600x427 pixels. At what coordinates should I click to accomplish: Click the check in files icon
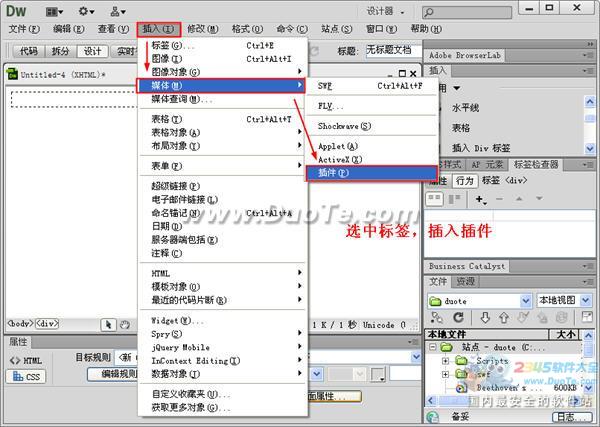coord(542,318)
